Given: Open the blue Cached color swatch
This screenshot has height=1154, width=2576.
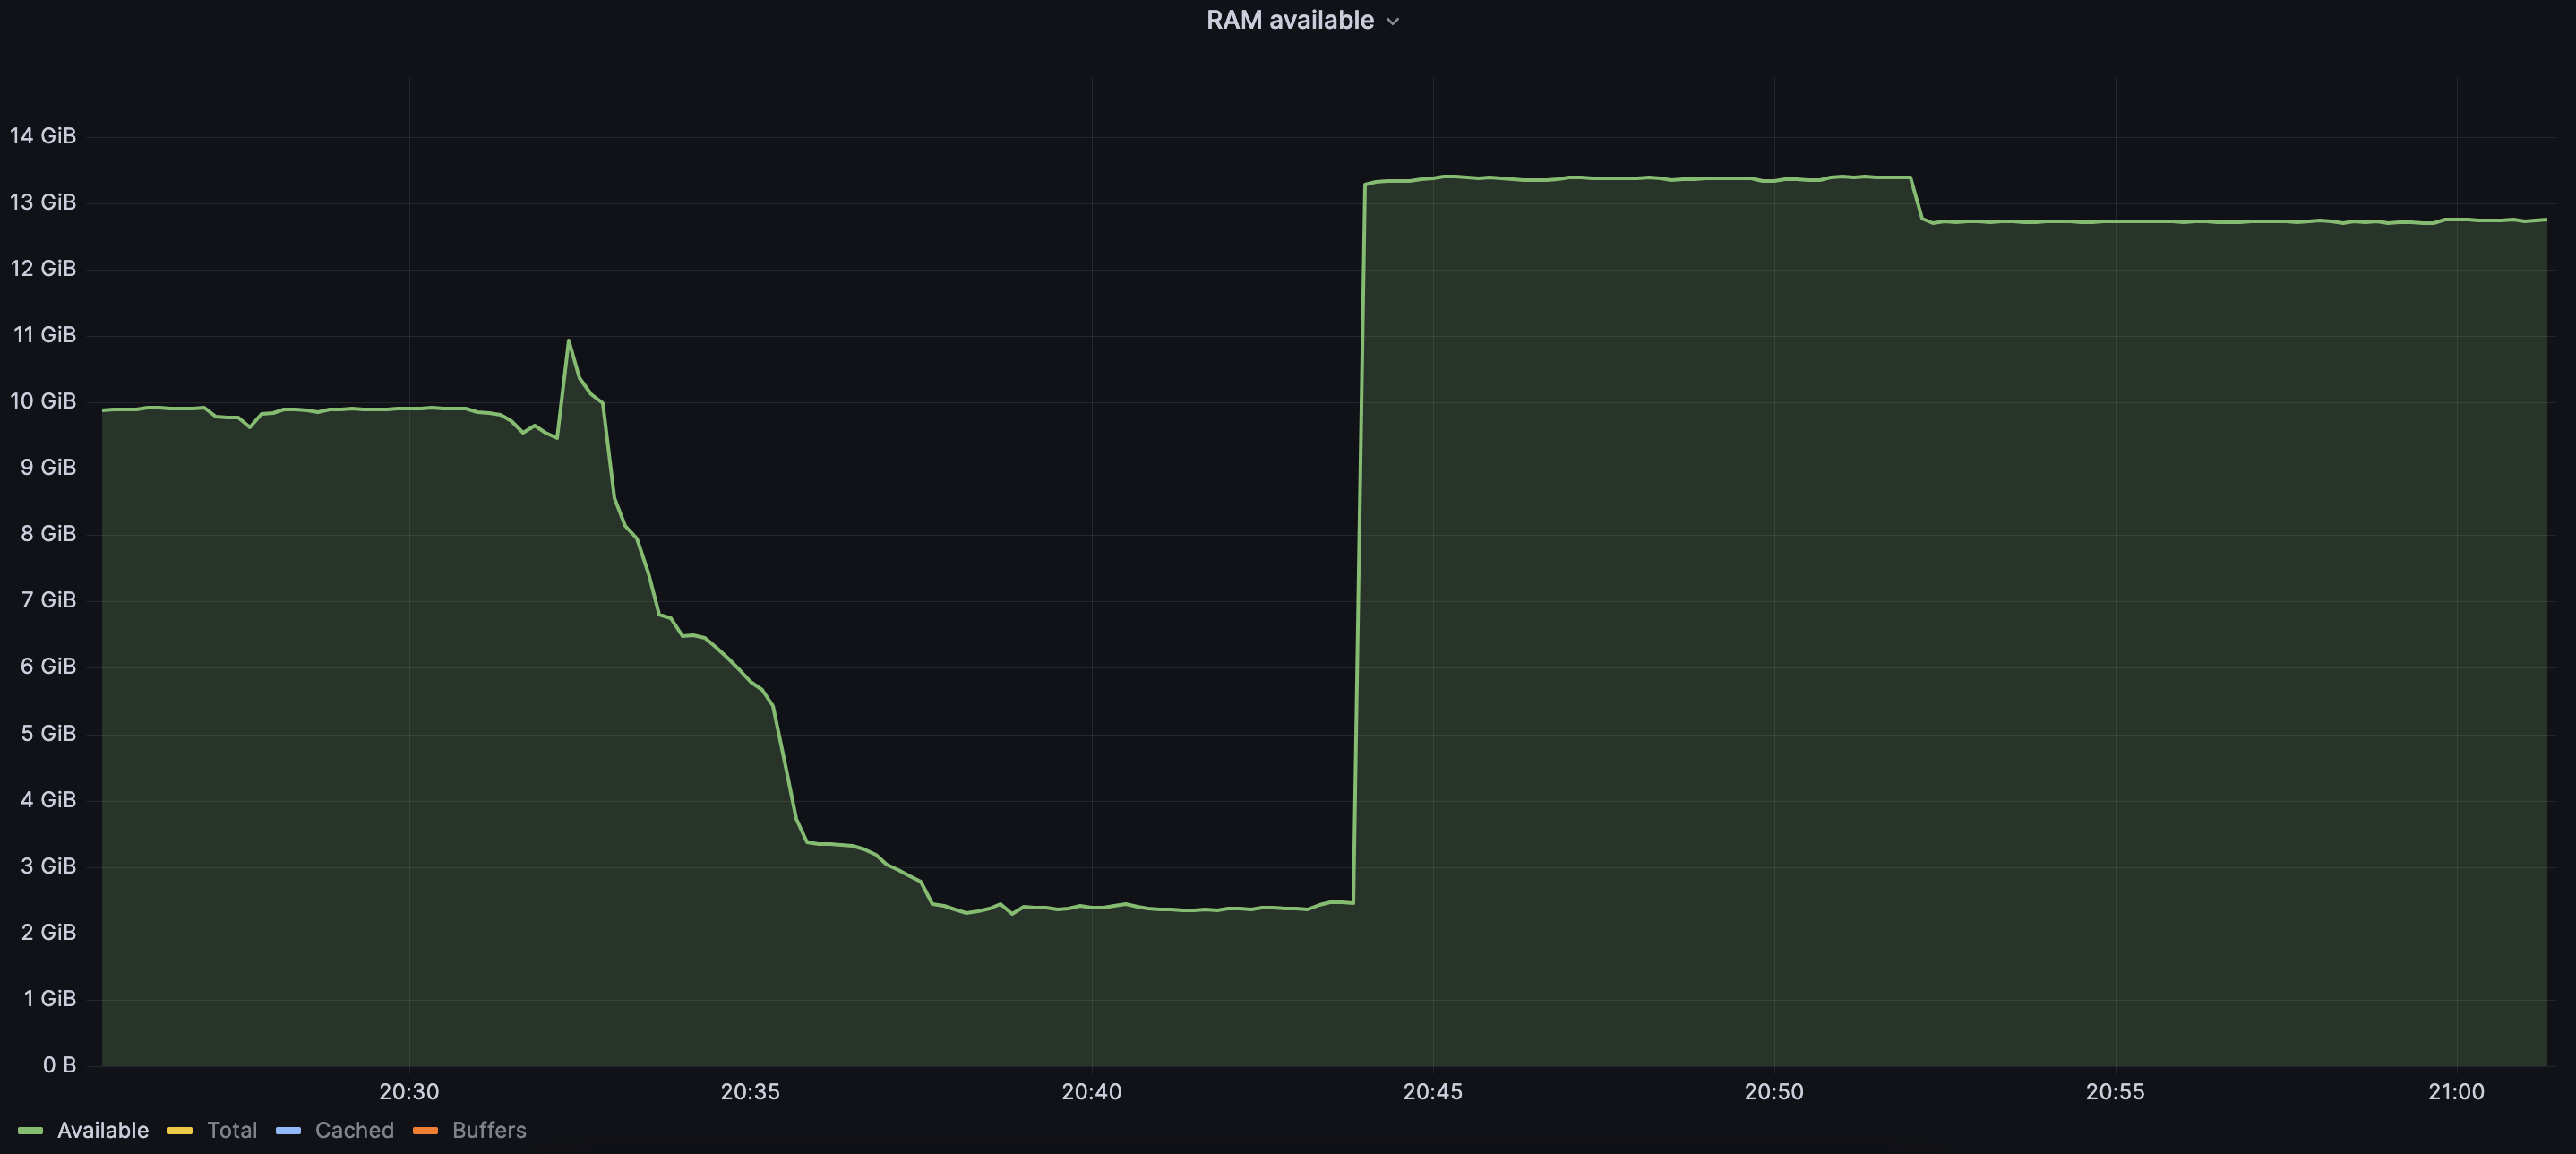Looking at the screenshot, I should click(288, 1131).
